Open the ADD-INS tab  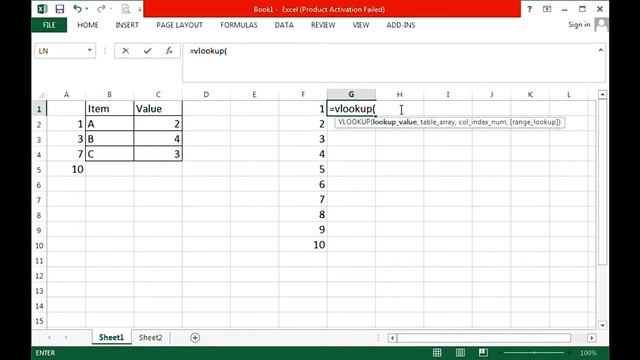pos(401,25)
